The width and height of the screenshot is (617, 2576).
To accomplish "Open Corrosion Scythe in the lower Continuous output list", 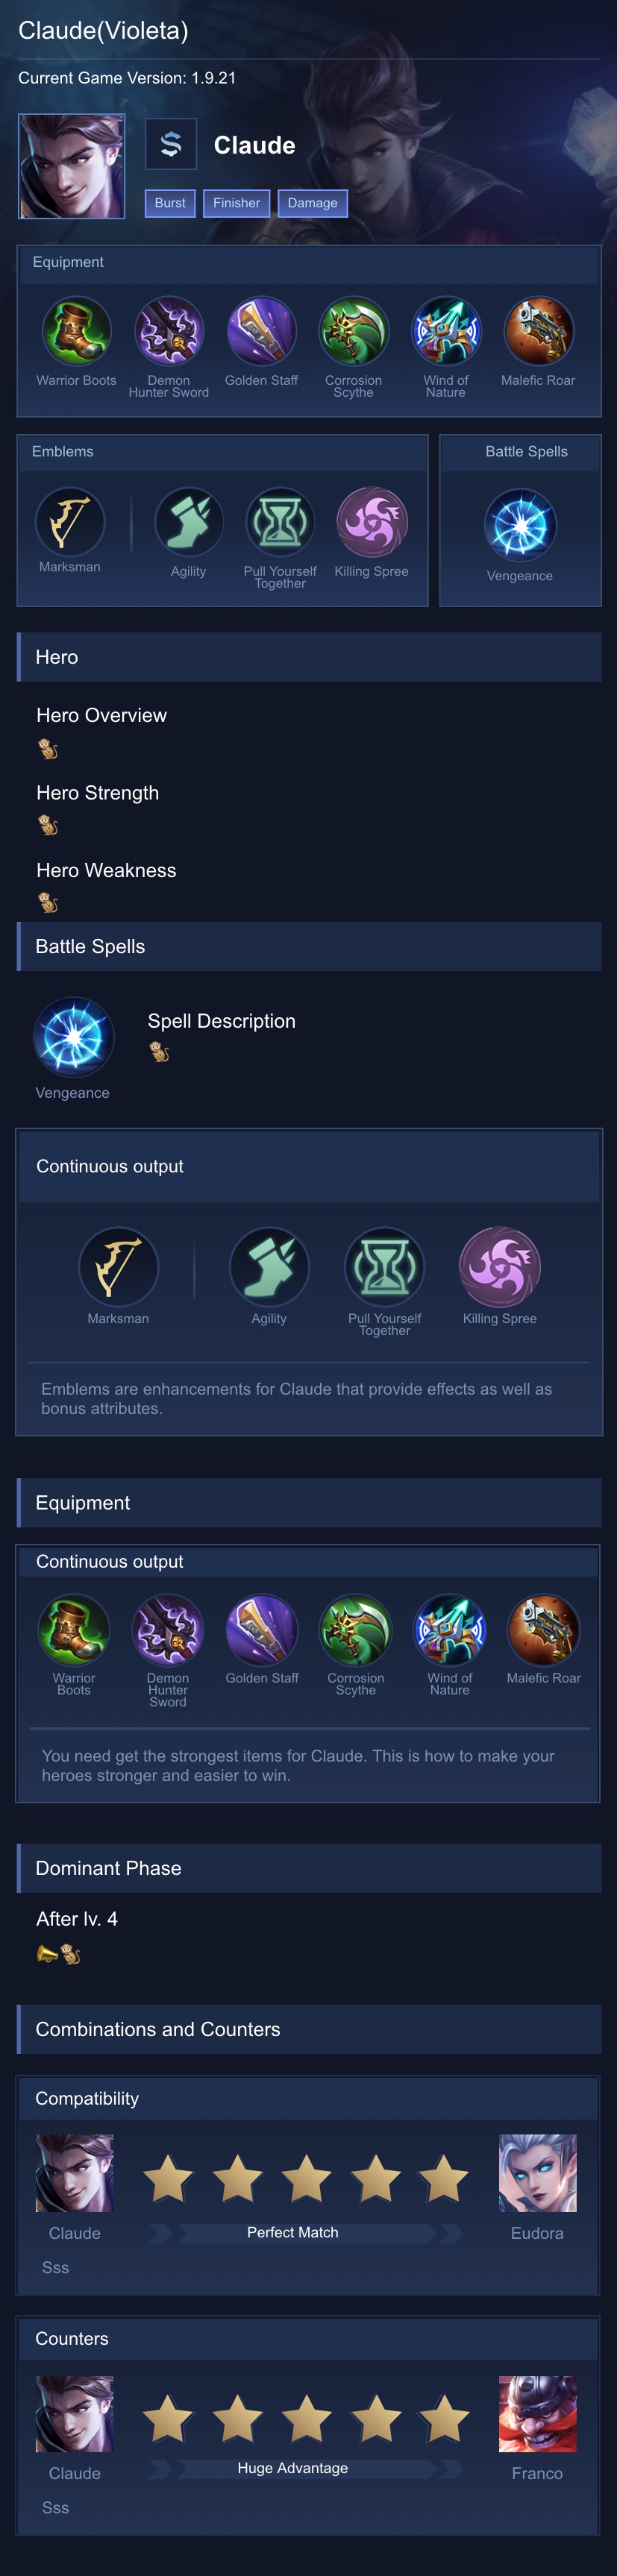I will (x=356, y=1629).
